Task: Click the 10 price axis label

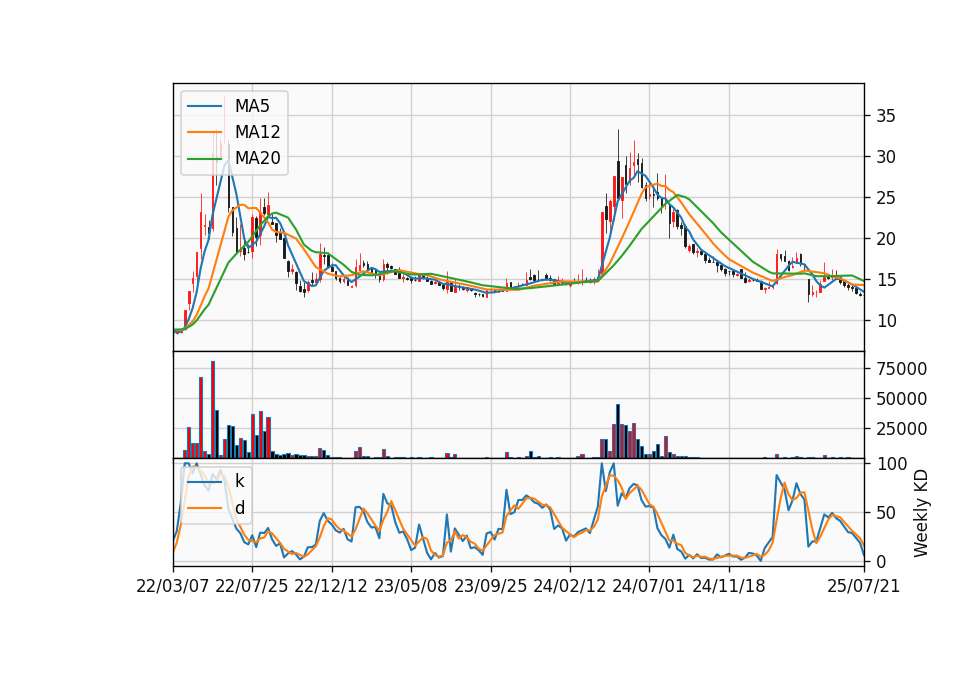Action: (886, 321)
